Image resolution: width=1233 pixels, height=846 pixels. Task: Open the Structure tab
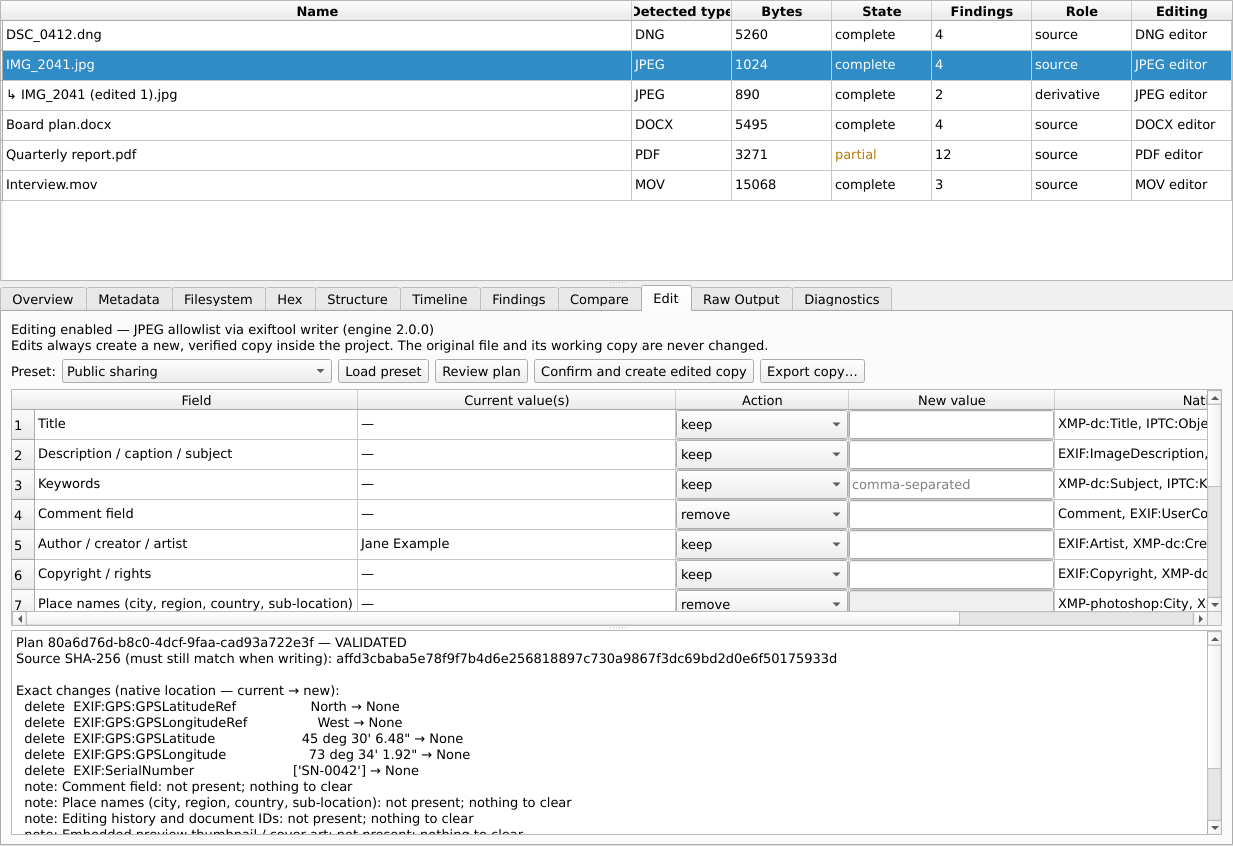(357, 299)
